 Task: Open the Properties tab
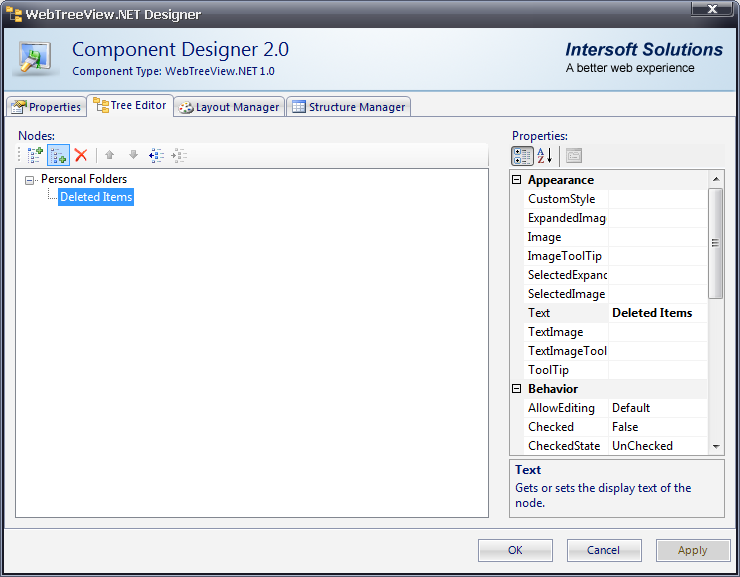(46, 107)
